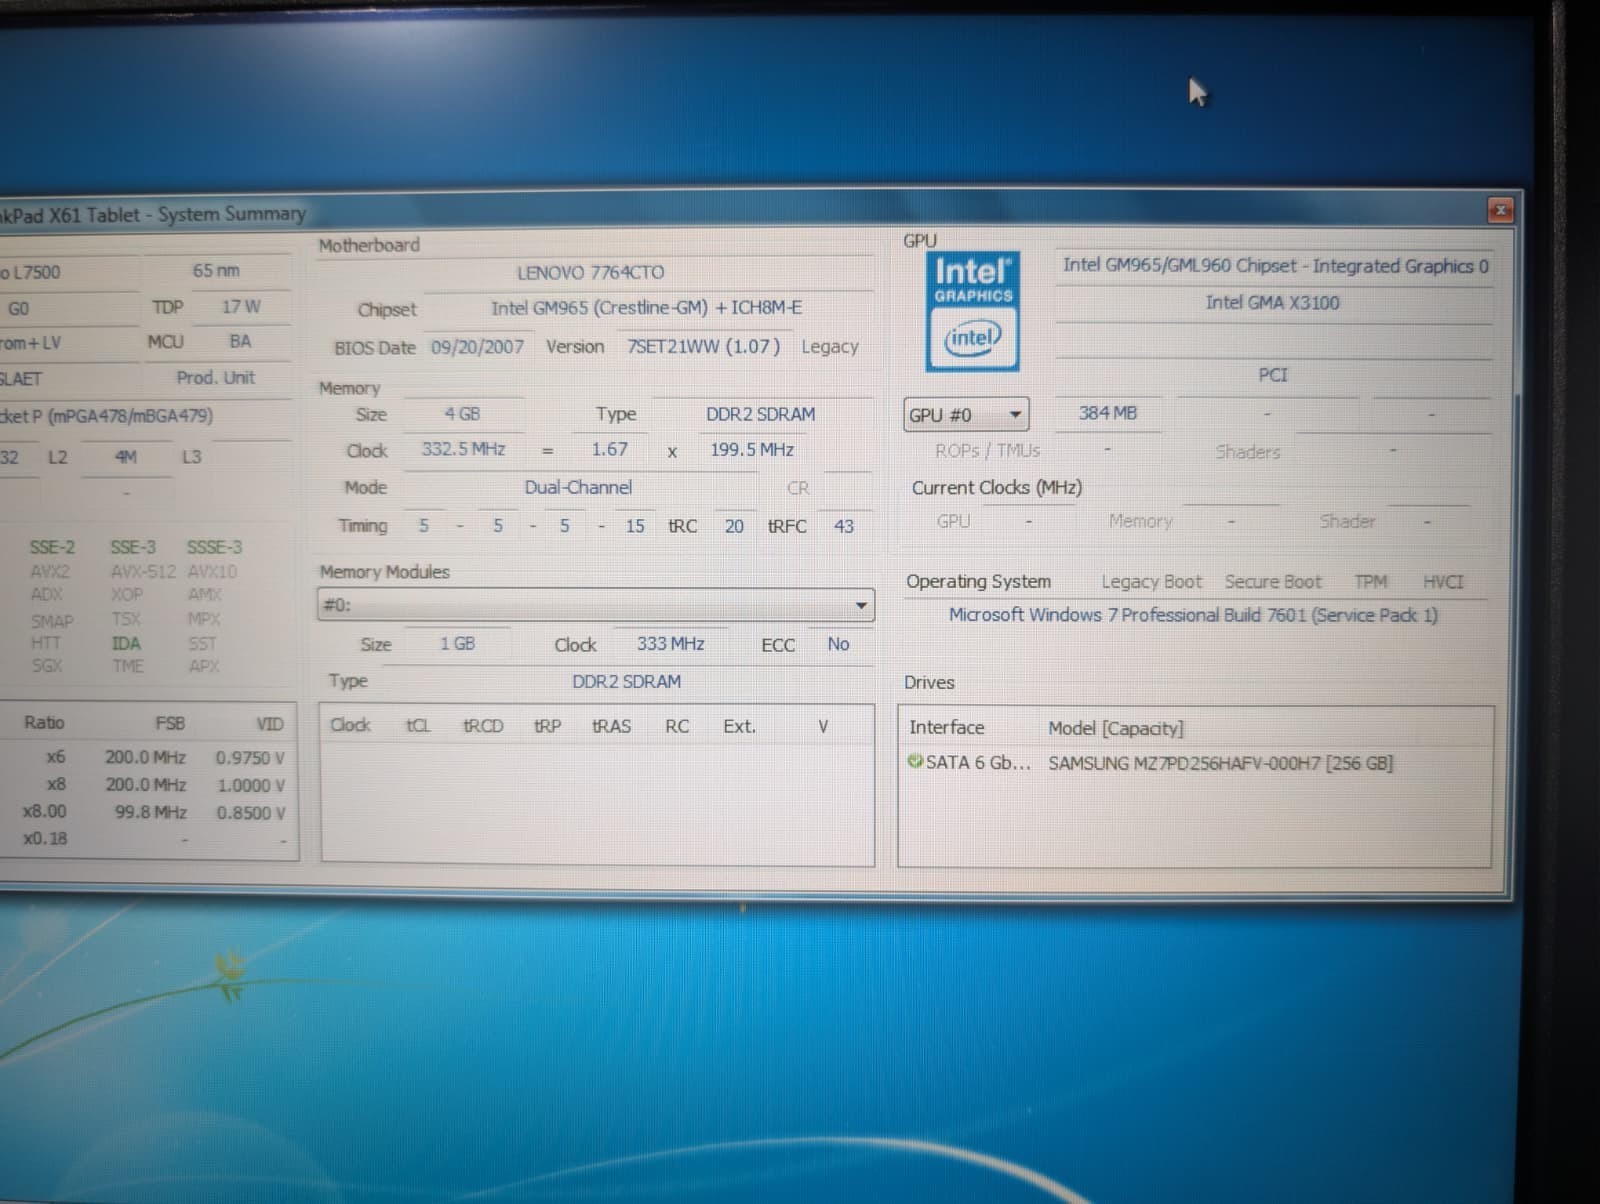Click the SSE-2 feature flag
Image resolution: width=1600 pixels, height=1204 pixels.
point(52,547)
